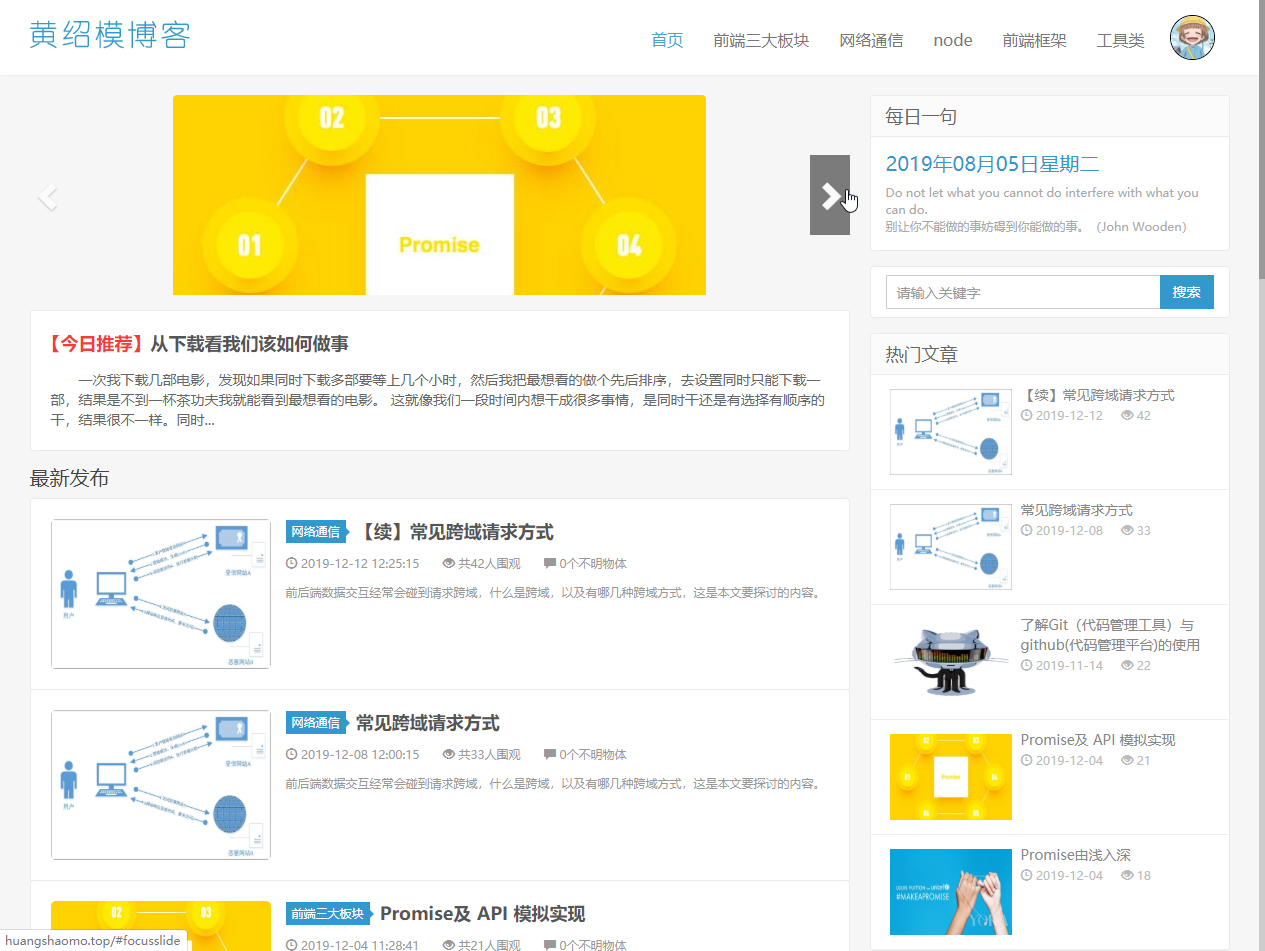Image resolution: width=1265 pixels, height=951 pixels.
Task: Click eye icon beside 33 in sidebar
Action: 1127,531
